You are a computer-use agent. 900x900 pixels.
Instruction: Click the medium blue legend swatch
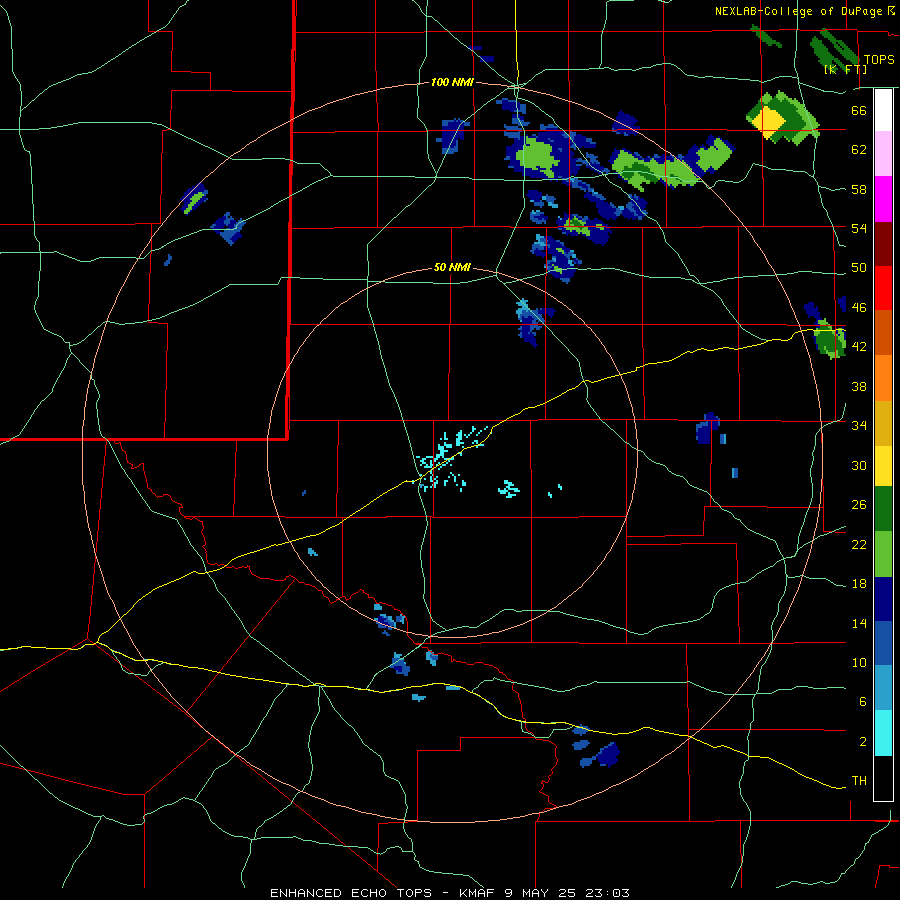click(883, 643)
